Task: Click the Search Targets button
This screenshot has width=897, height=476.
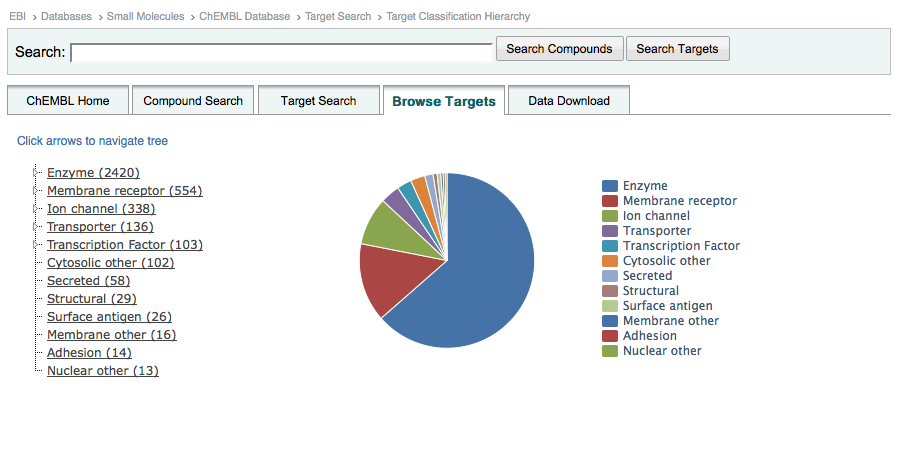Action: (677, 49)
